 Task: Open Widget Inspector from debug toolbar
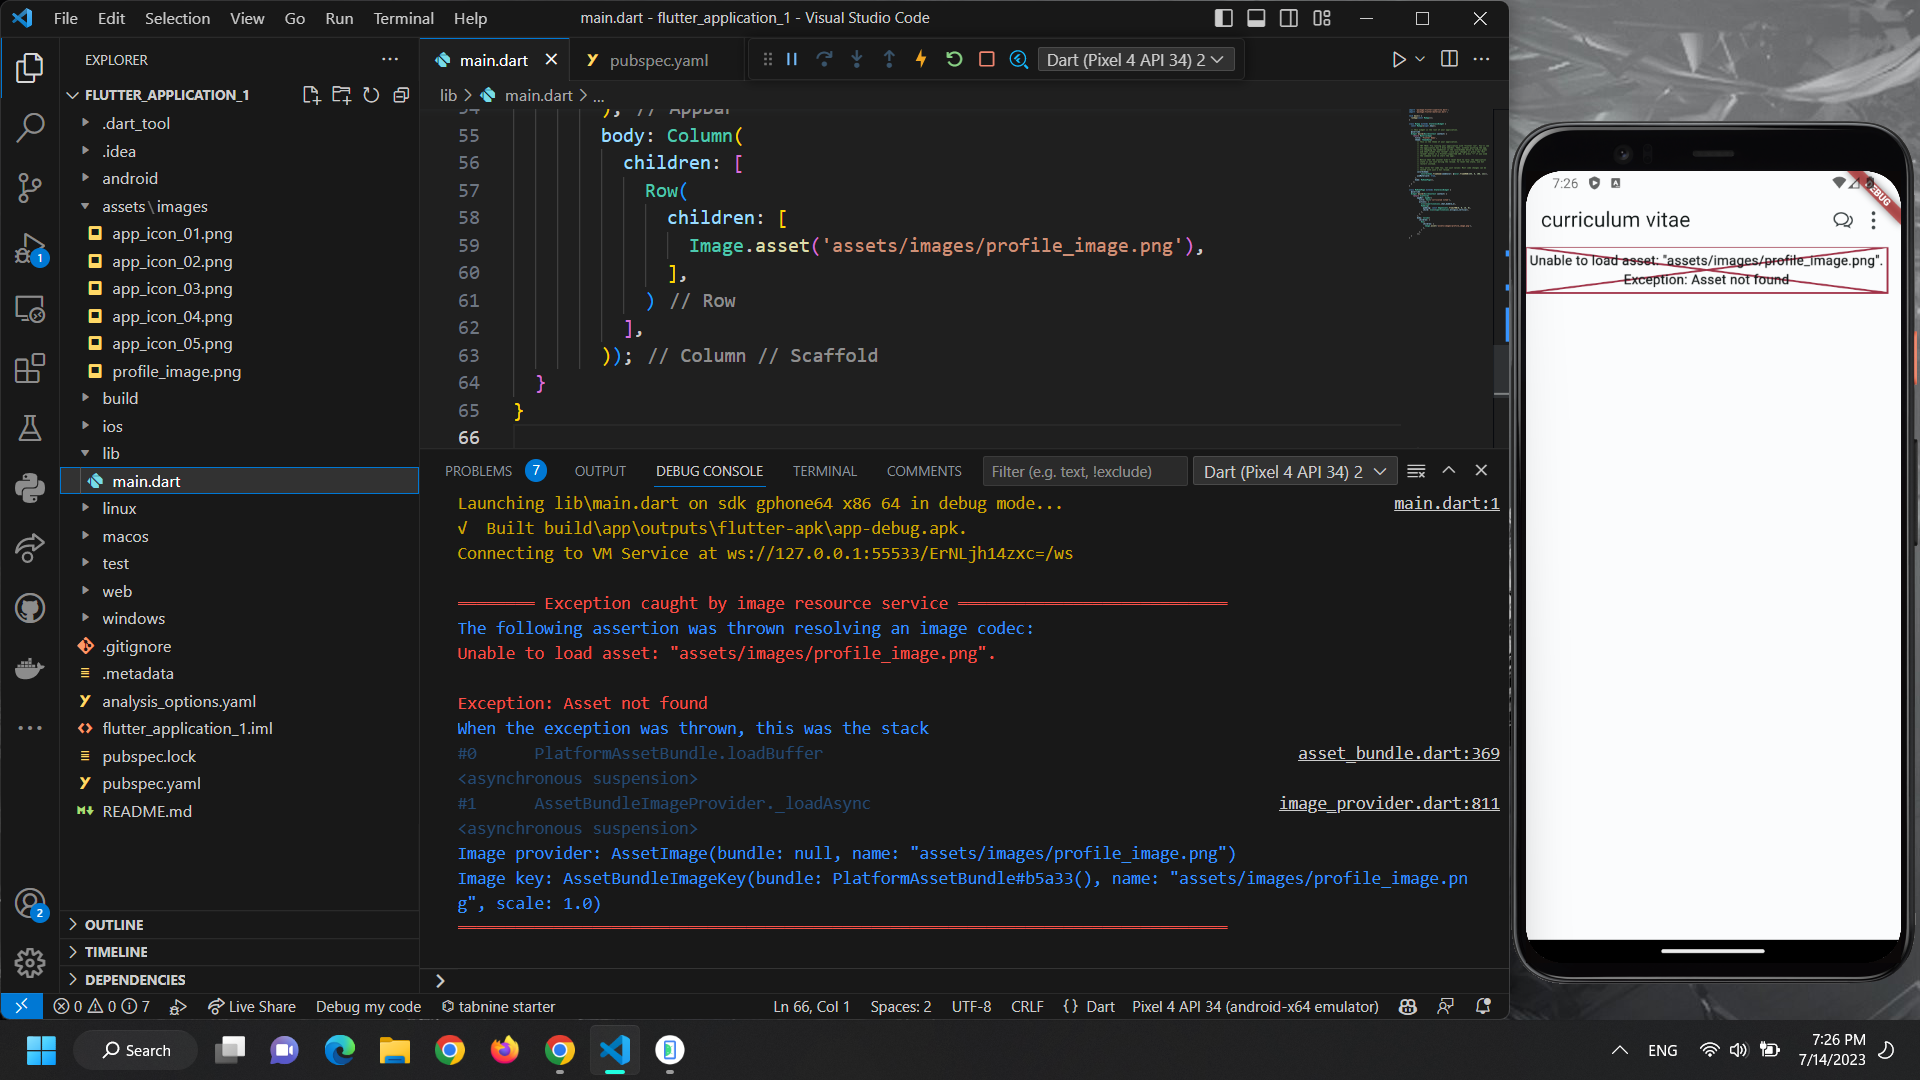(x=1019, y=60)
